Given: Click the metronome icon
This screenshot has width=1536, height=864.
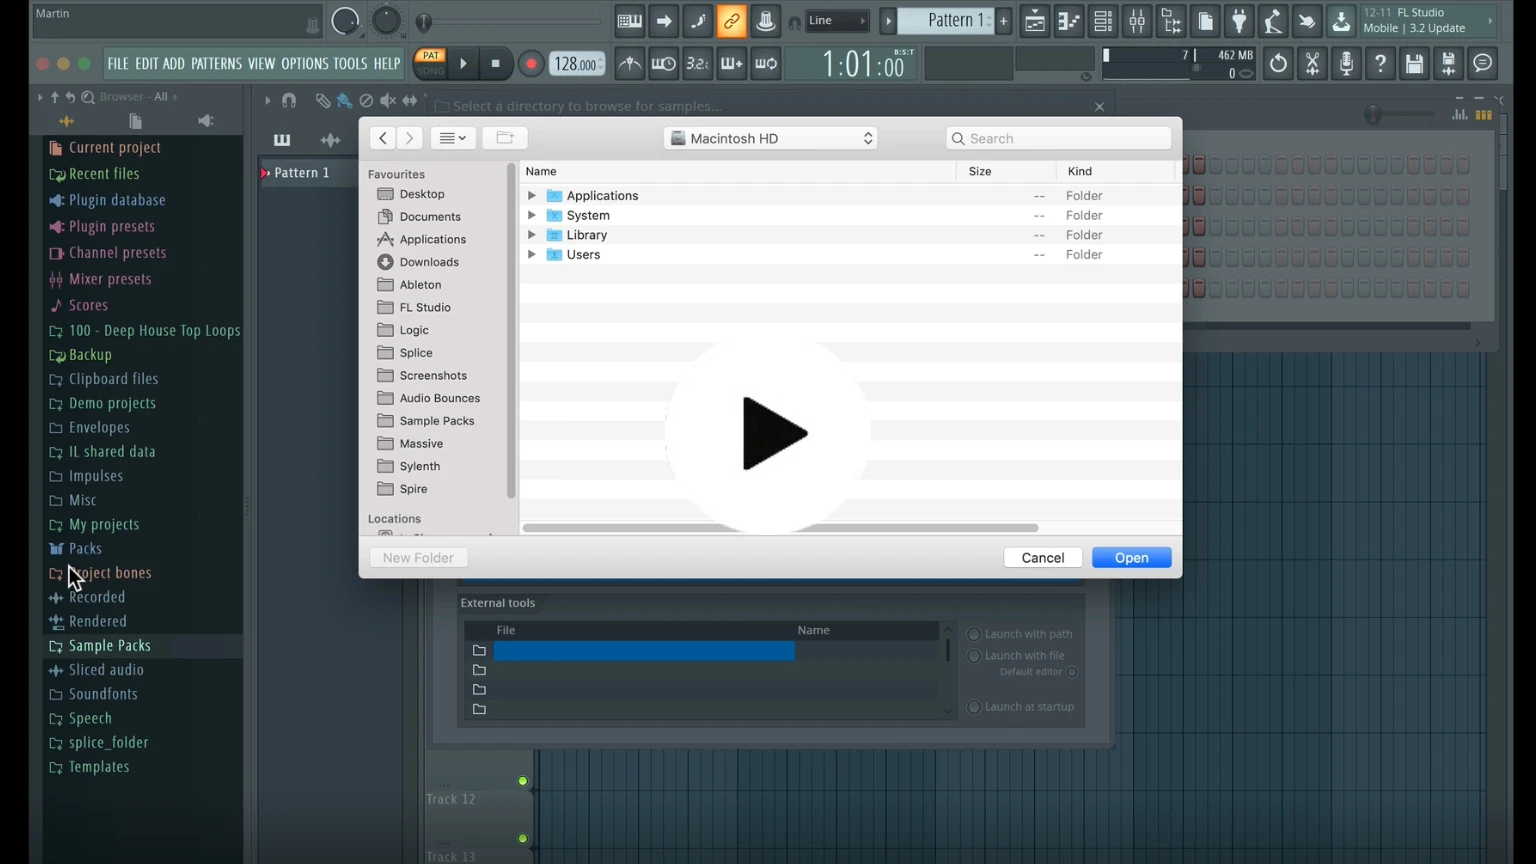Looking at the screenshot, I should 629,64.
